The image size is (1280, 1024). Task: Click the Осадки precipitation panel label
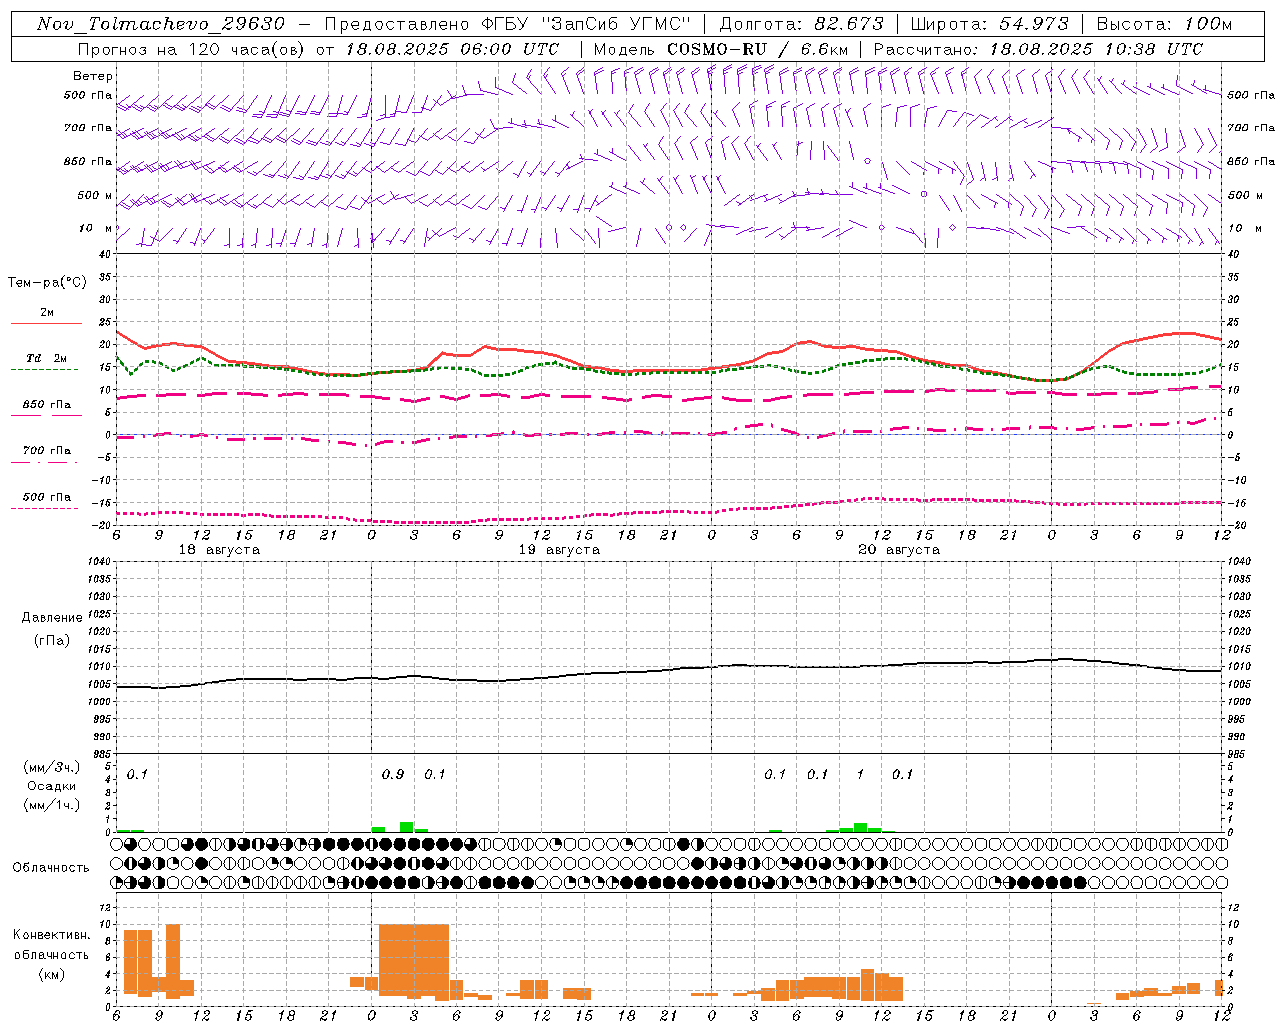tap(52, 786)
